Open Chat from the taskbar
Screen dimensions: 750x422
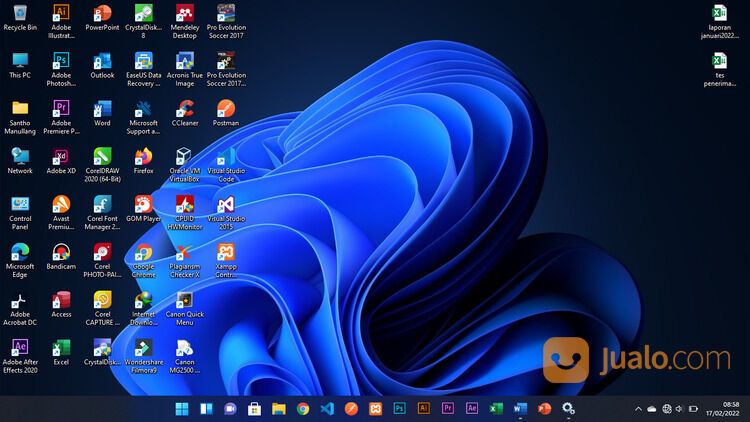(230, 409)
